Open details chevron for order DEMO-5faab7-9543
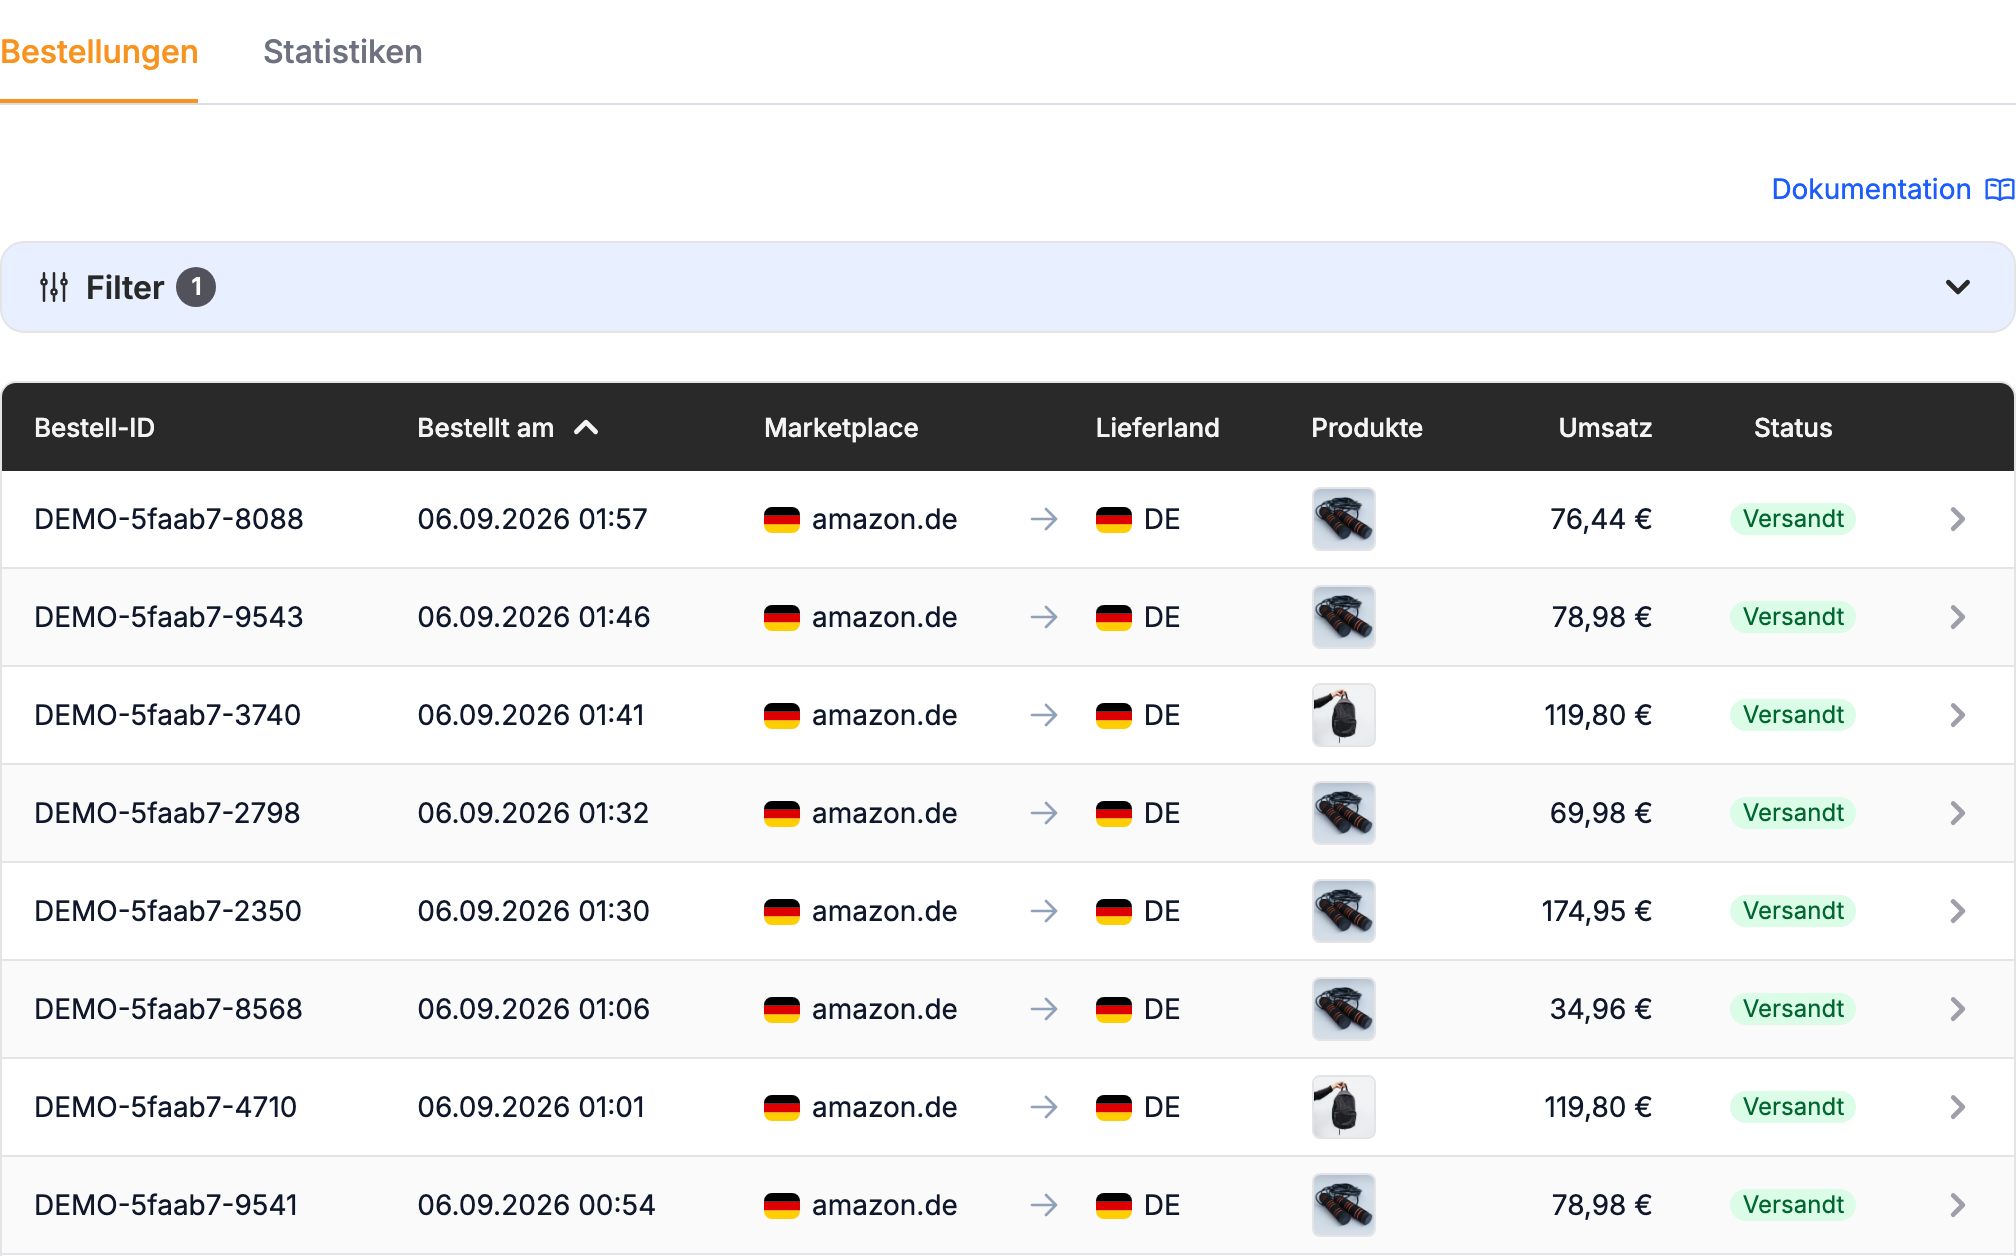The height and width of the screenshot is (1256, 2016). (x=1957, y=617)
